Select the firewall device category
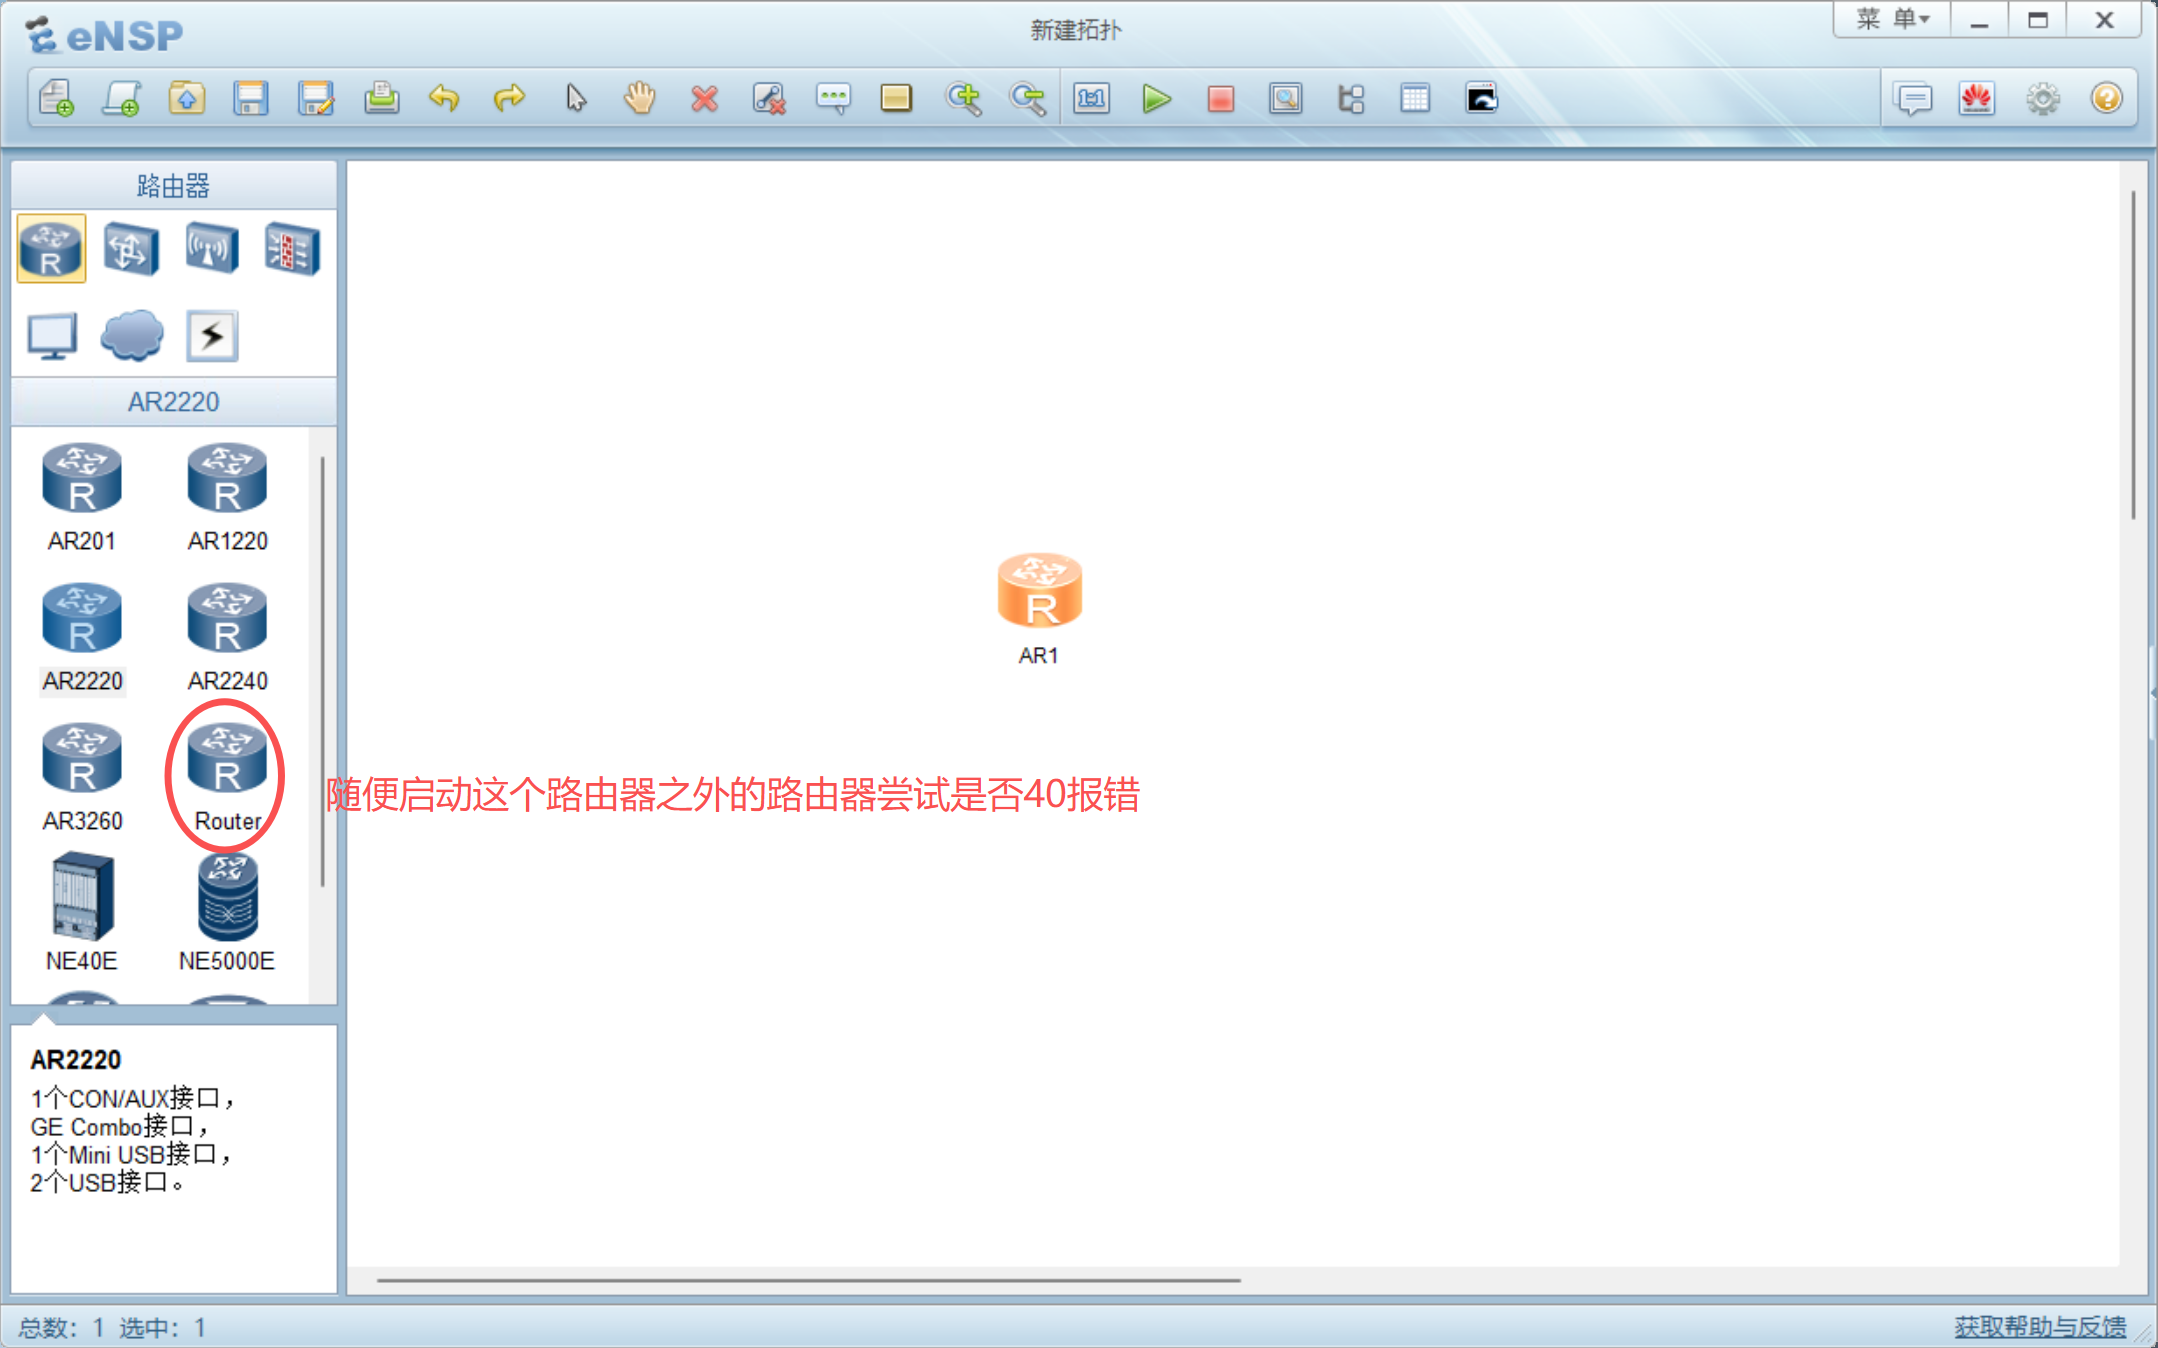 (x=292, y=248)
